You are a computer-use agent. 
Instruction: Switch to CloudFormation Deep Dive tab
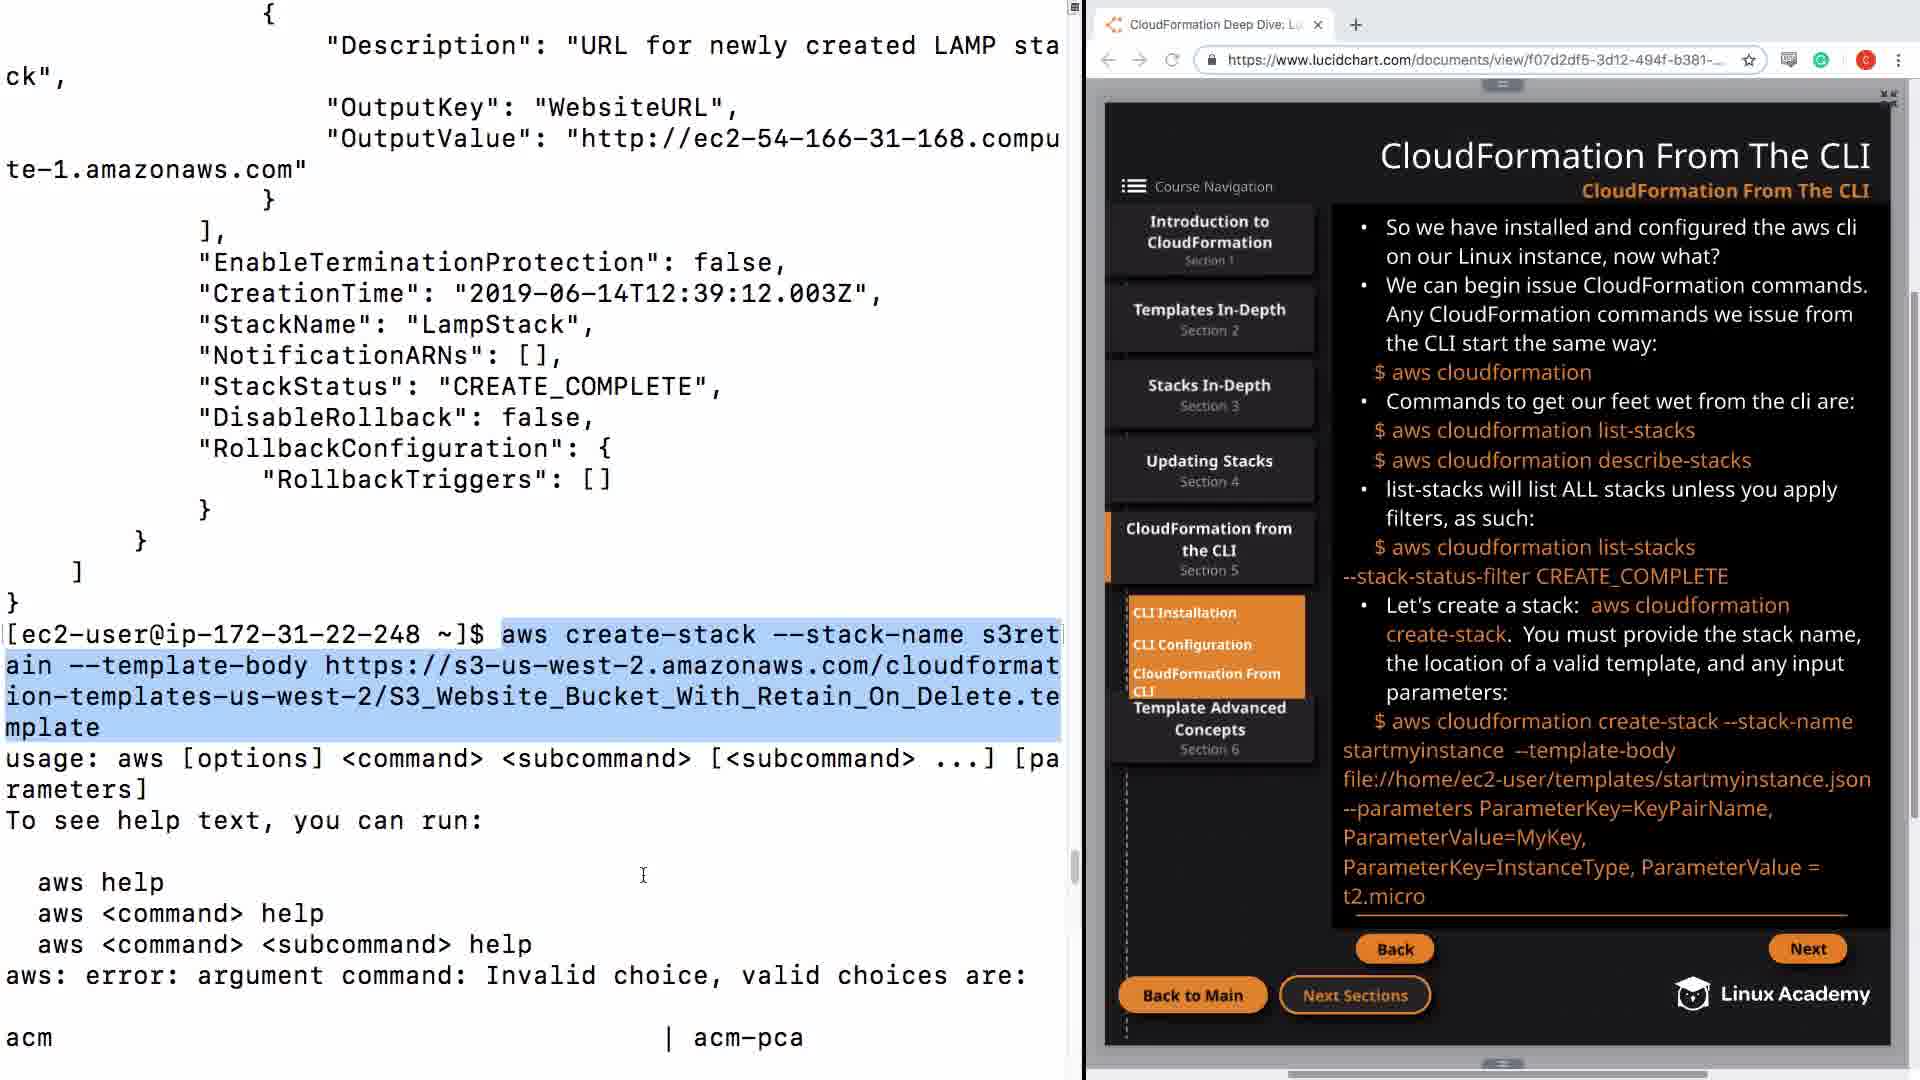point(1215,25)
